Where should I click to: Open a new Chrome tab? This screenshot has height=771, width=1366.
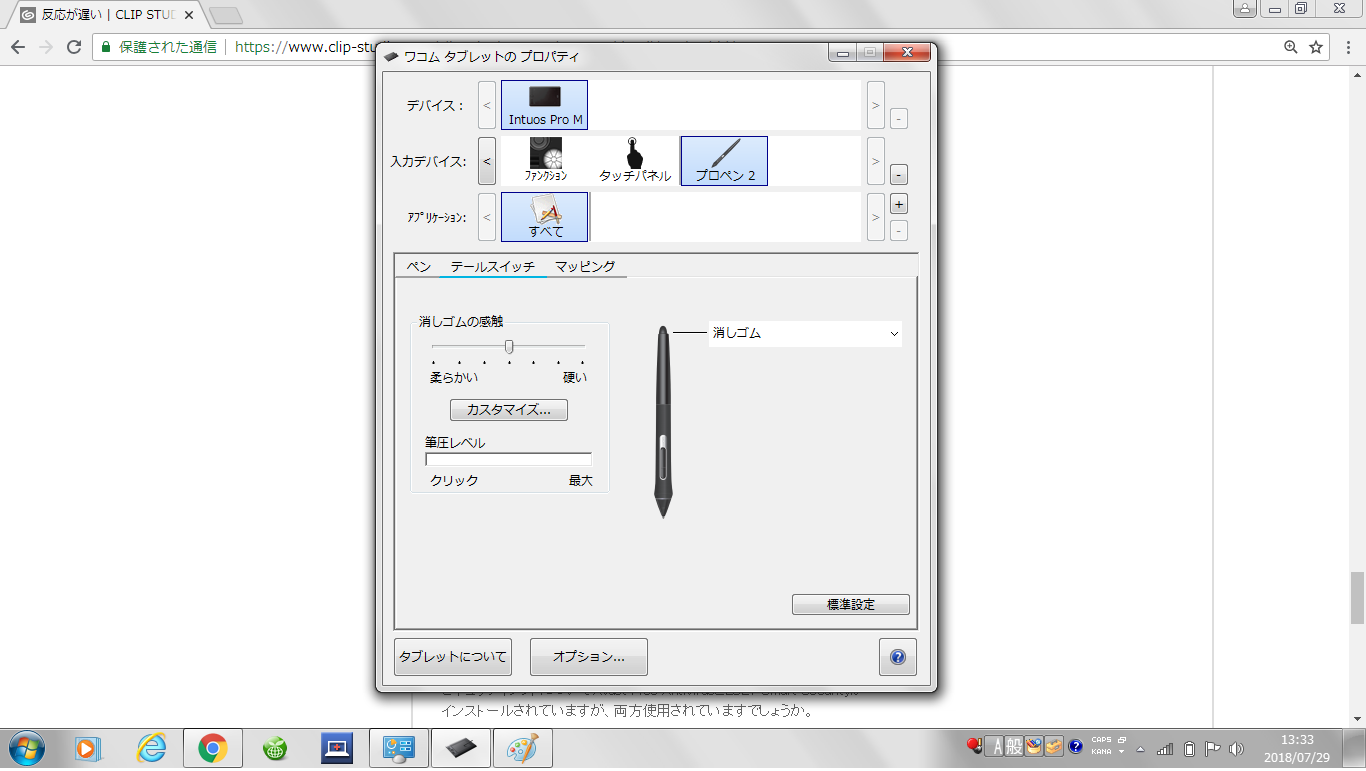pos(226,16)
